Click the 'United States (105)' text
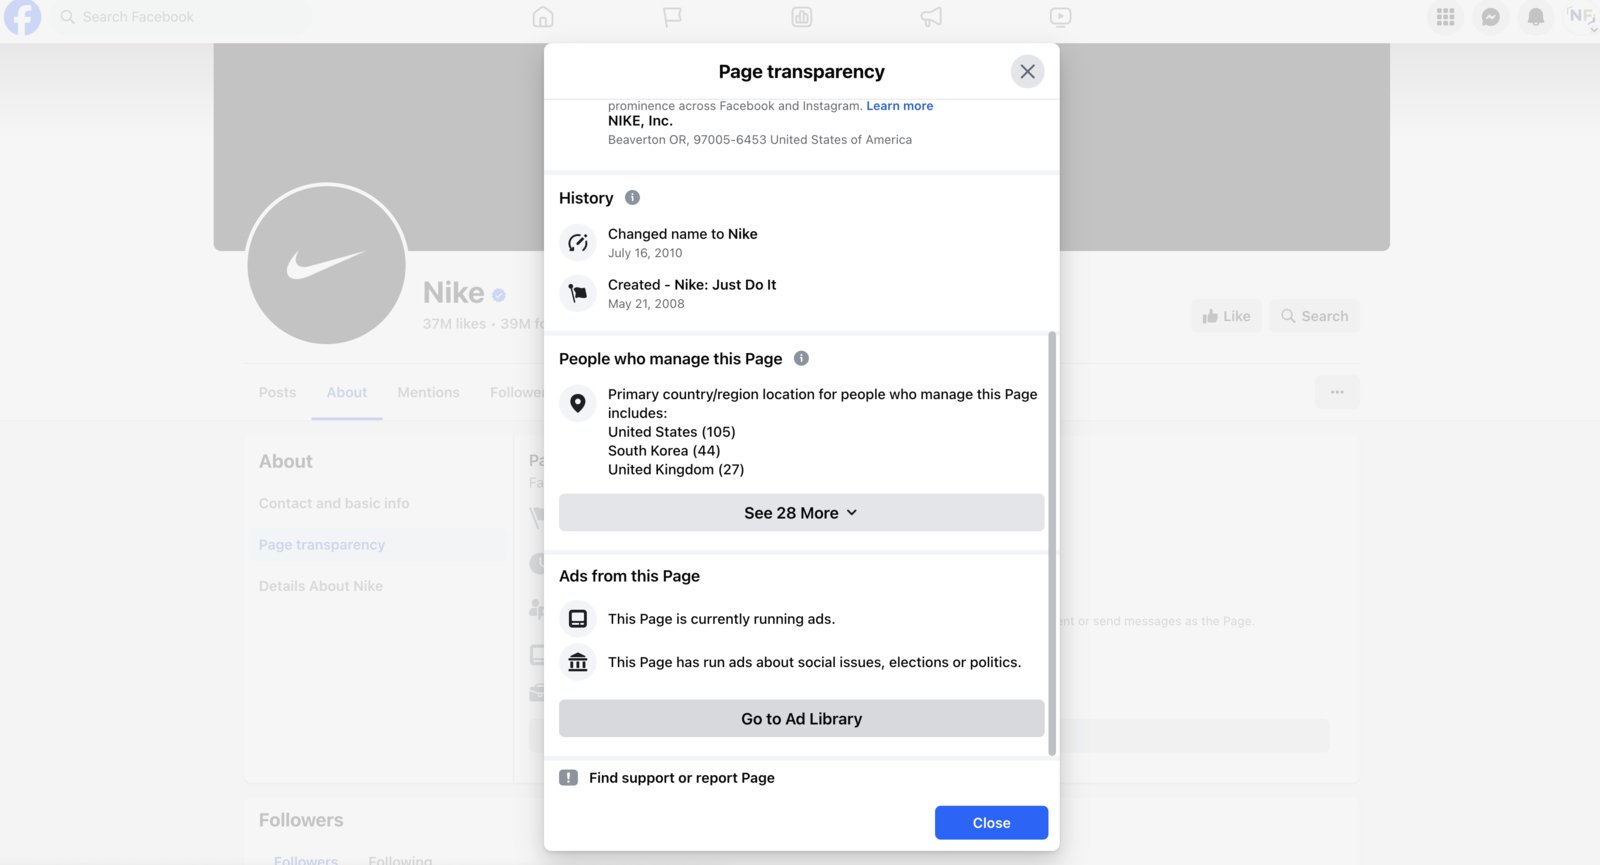 [x=672, y=432]
